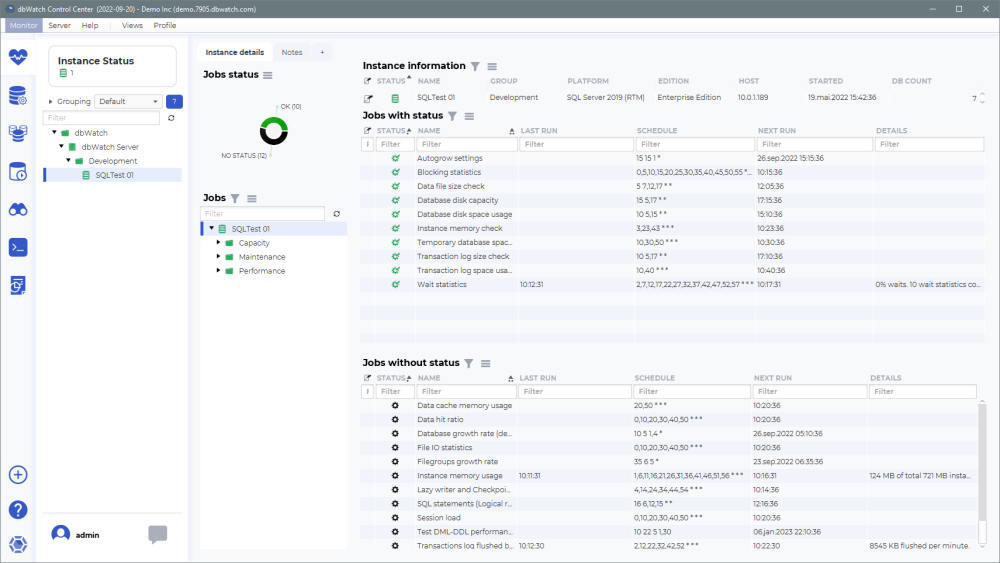Image resolution: width=1000 pixels, height=563 pixels.
Task: Refresh the Jobs tree filter list
Action: point(336,214)
